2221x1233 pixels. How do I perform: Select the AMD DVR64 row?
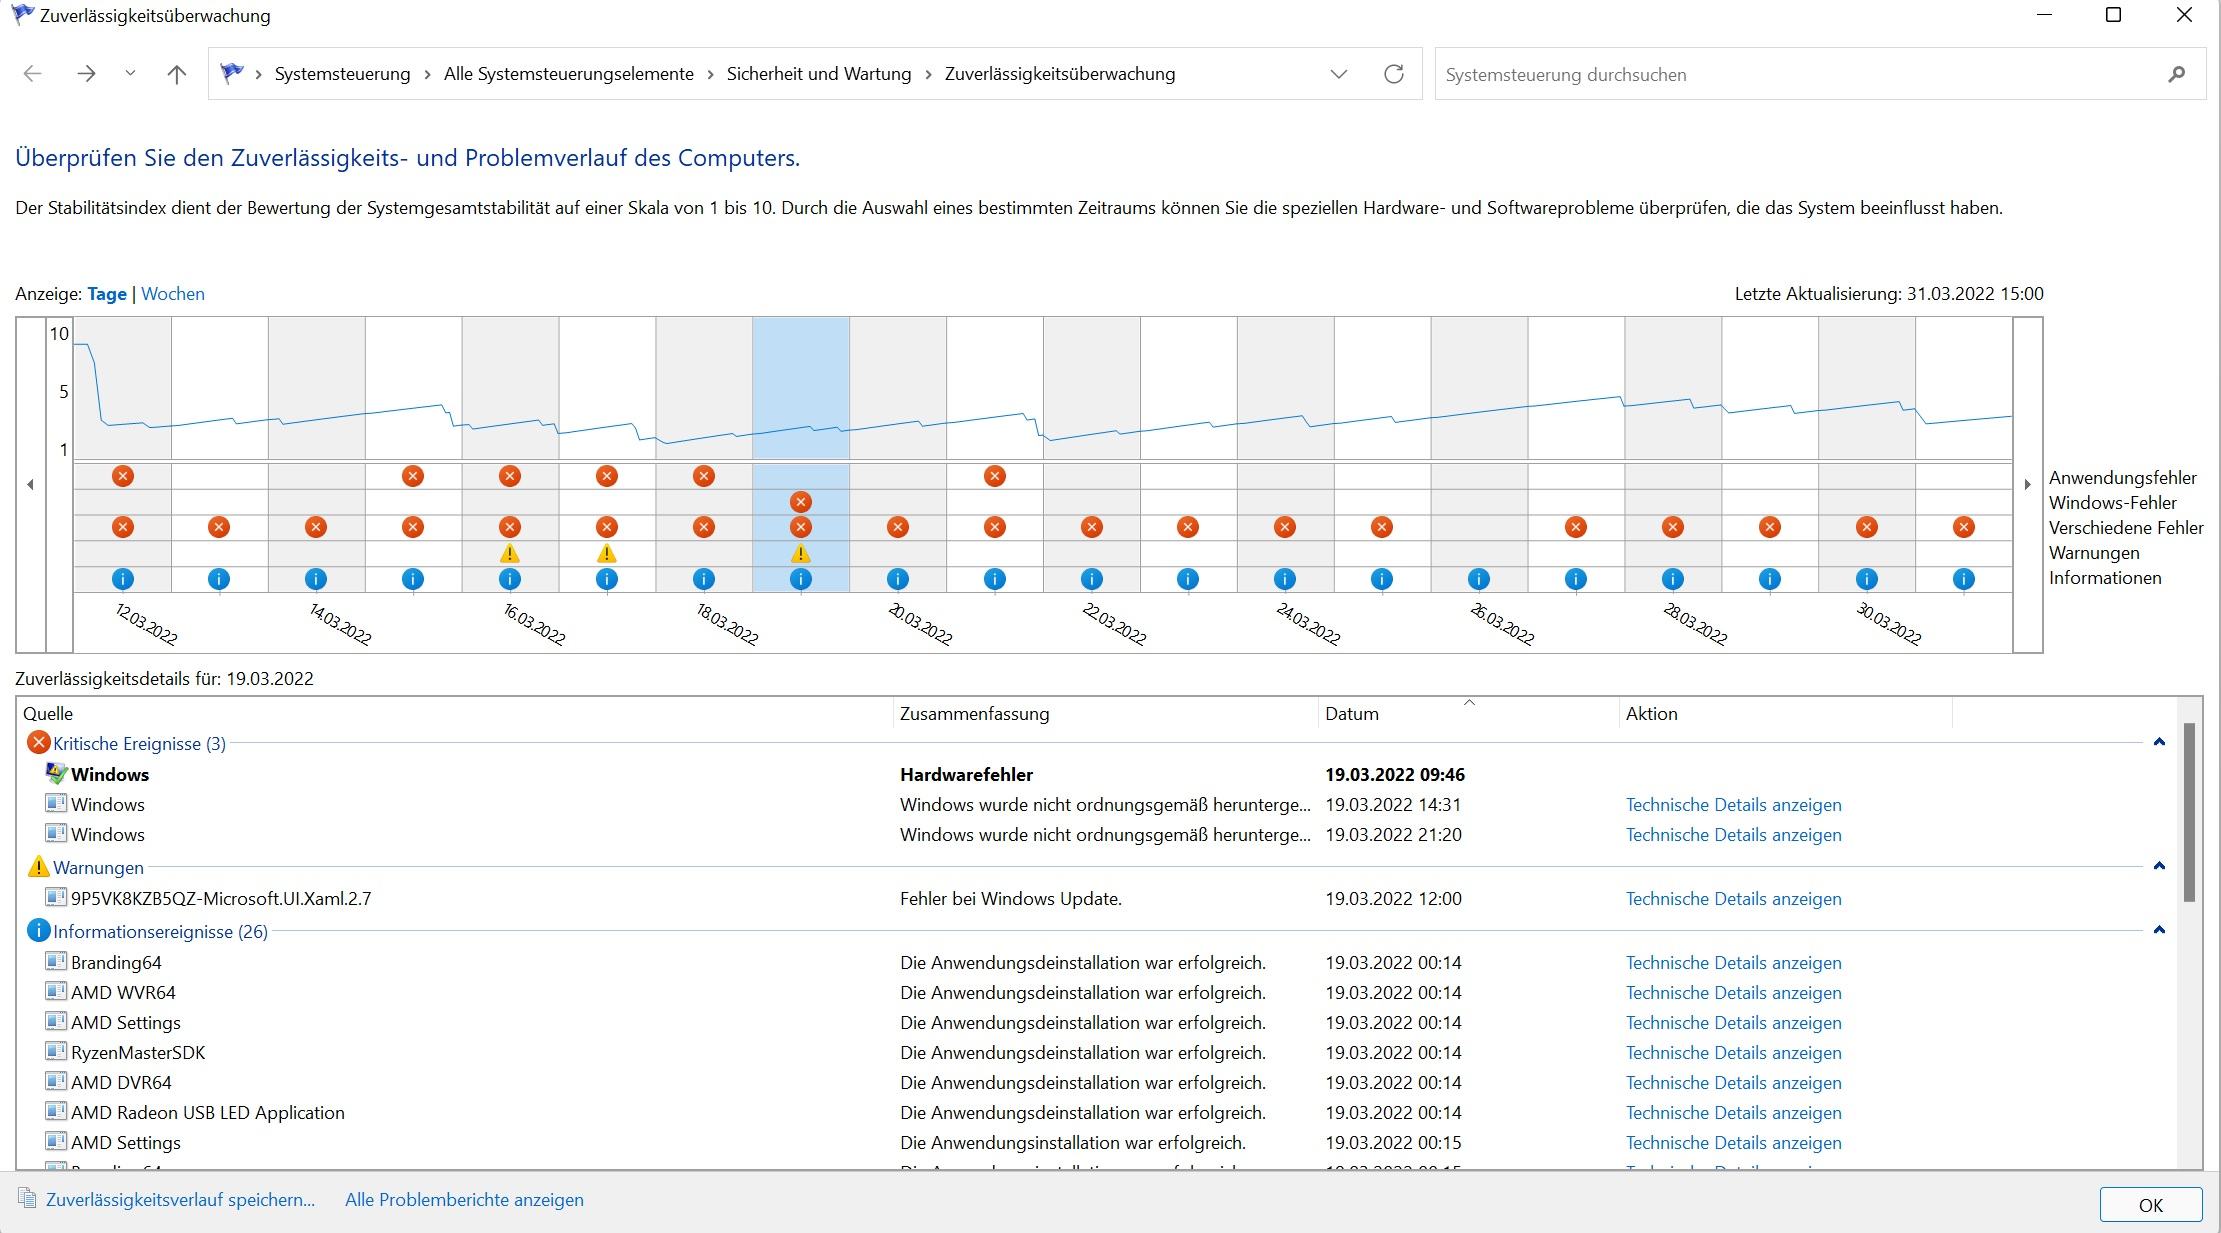pyautogui.click(x=1097, y=1083)
